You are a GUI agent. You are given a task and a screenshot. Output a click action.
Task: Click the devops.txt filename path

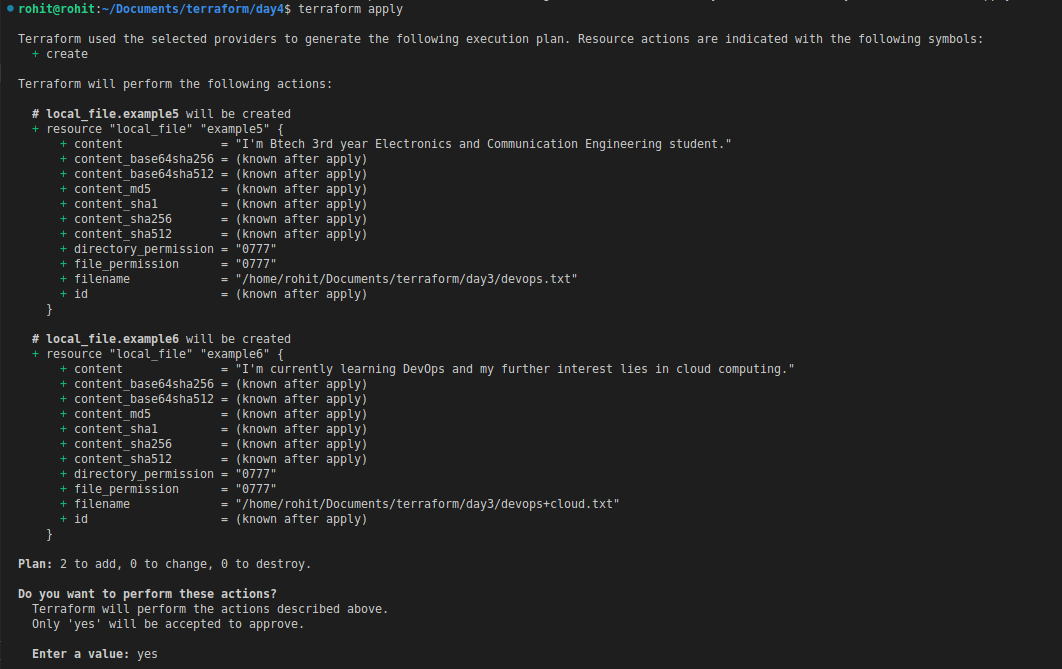coord(406,279)
